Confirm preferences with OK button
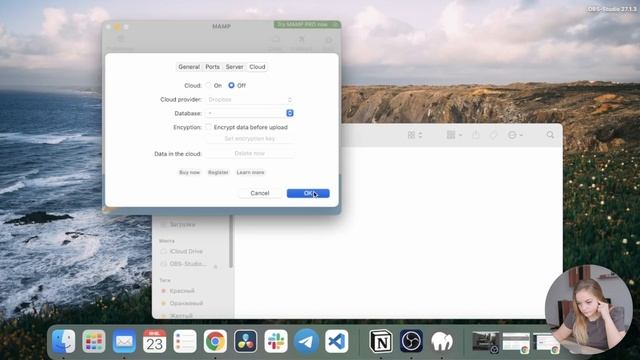The height and width of the screenshot is (360, 640). [x=308, y=193]
